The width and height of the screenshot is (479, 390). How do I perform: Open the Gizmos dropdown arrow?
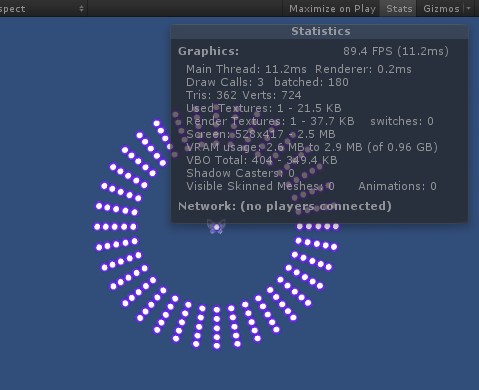469,8
